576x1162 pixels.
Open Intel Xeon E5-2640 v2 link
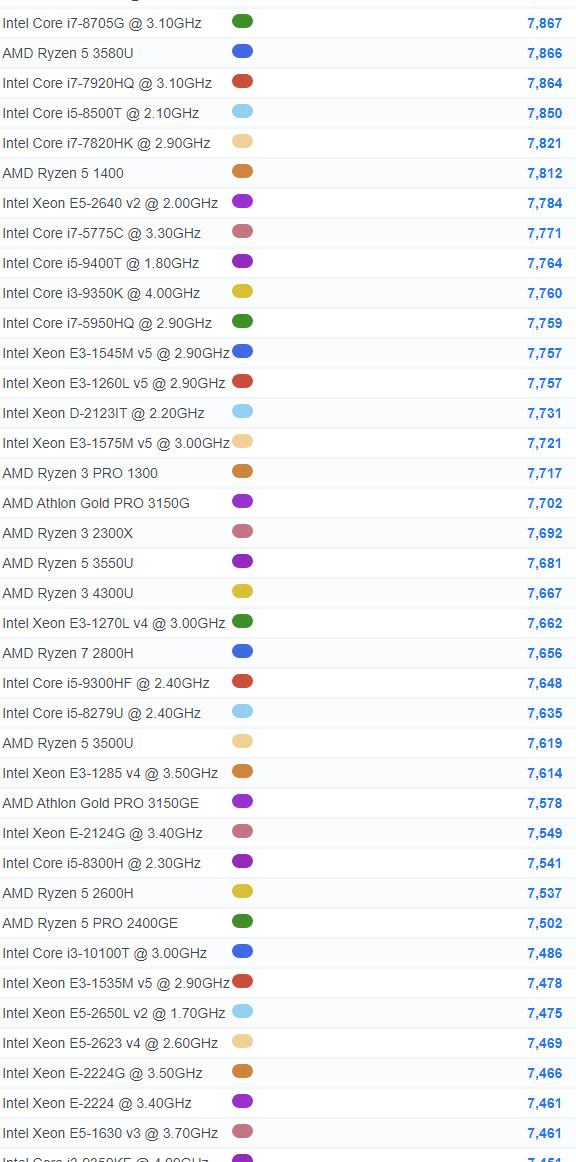110,203
